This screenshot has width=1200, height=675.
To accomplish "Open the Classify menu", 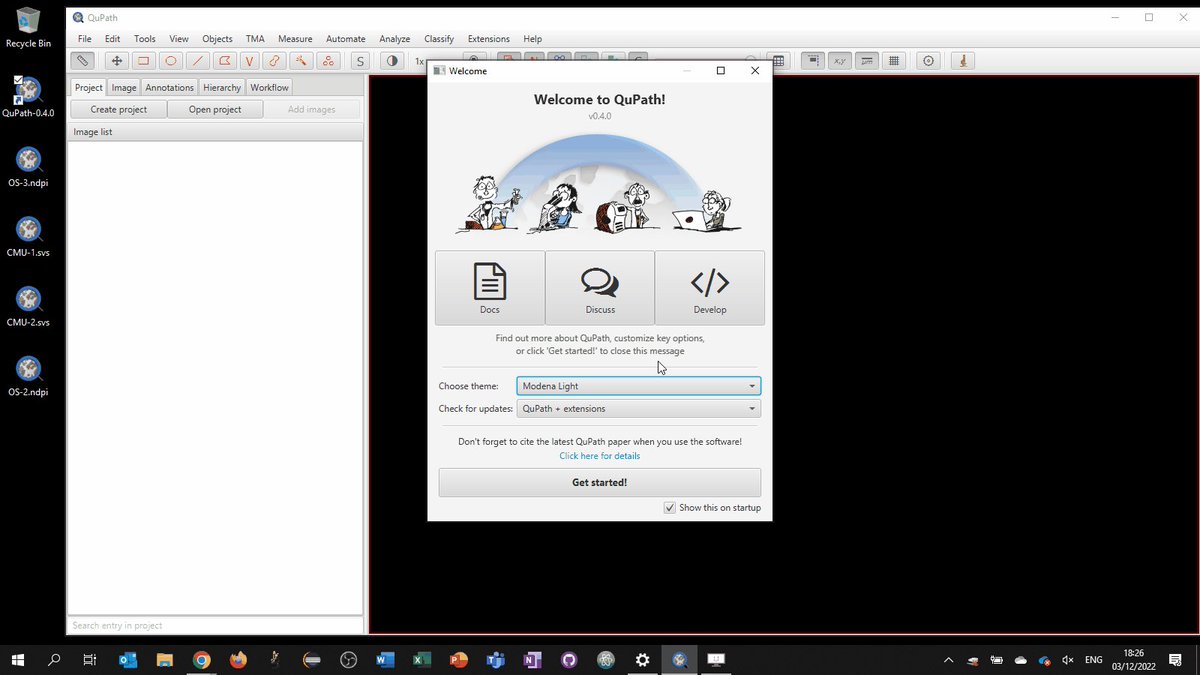I will (x=439, y=39).
